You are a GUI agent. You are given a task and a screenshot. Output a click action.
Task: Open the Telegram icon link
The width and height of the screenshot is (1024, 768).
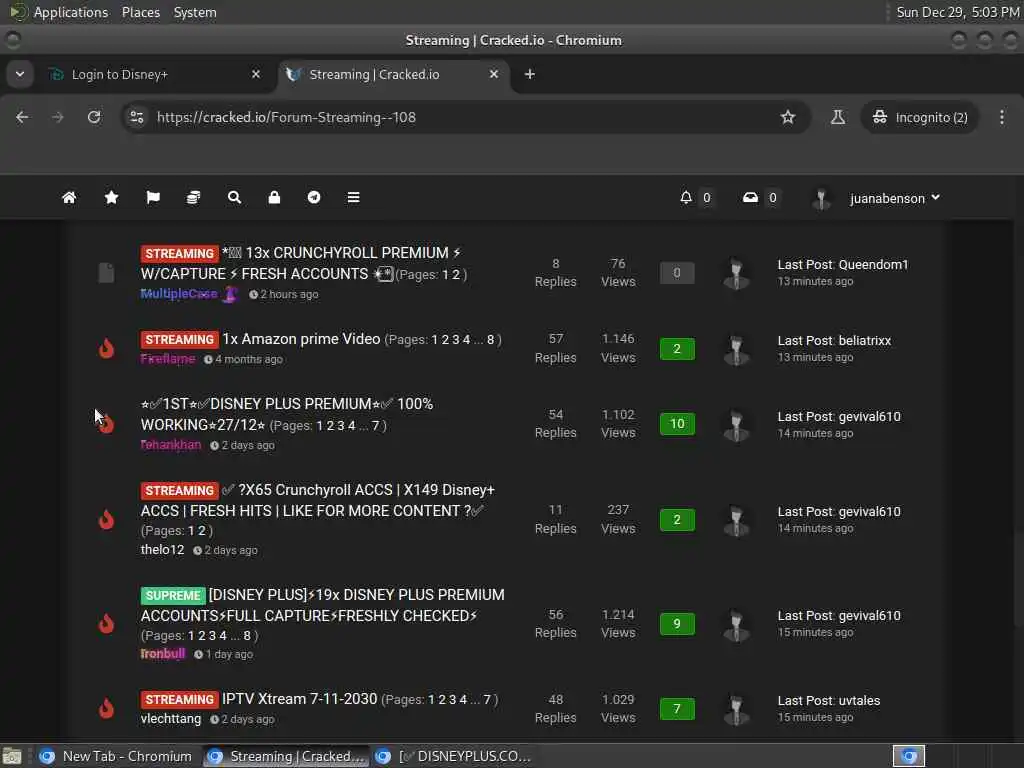314,197
